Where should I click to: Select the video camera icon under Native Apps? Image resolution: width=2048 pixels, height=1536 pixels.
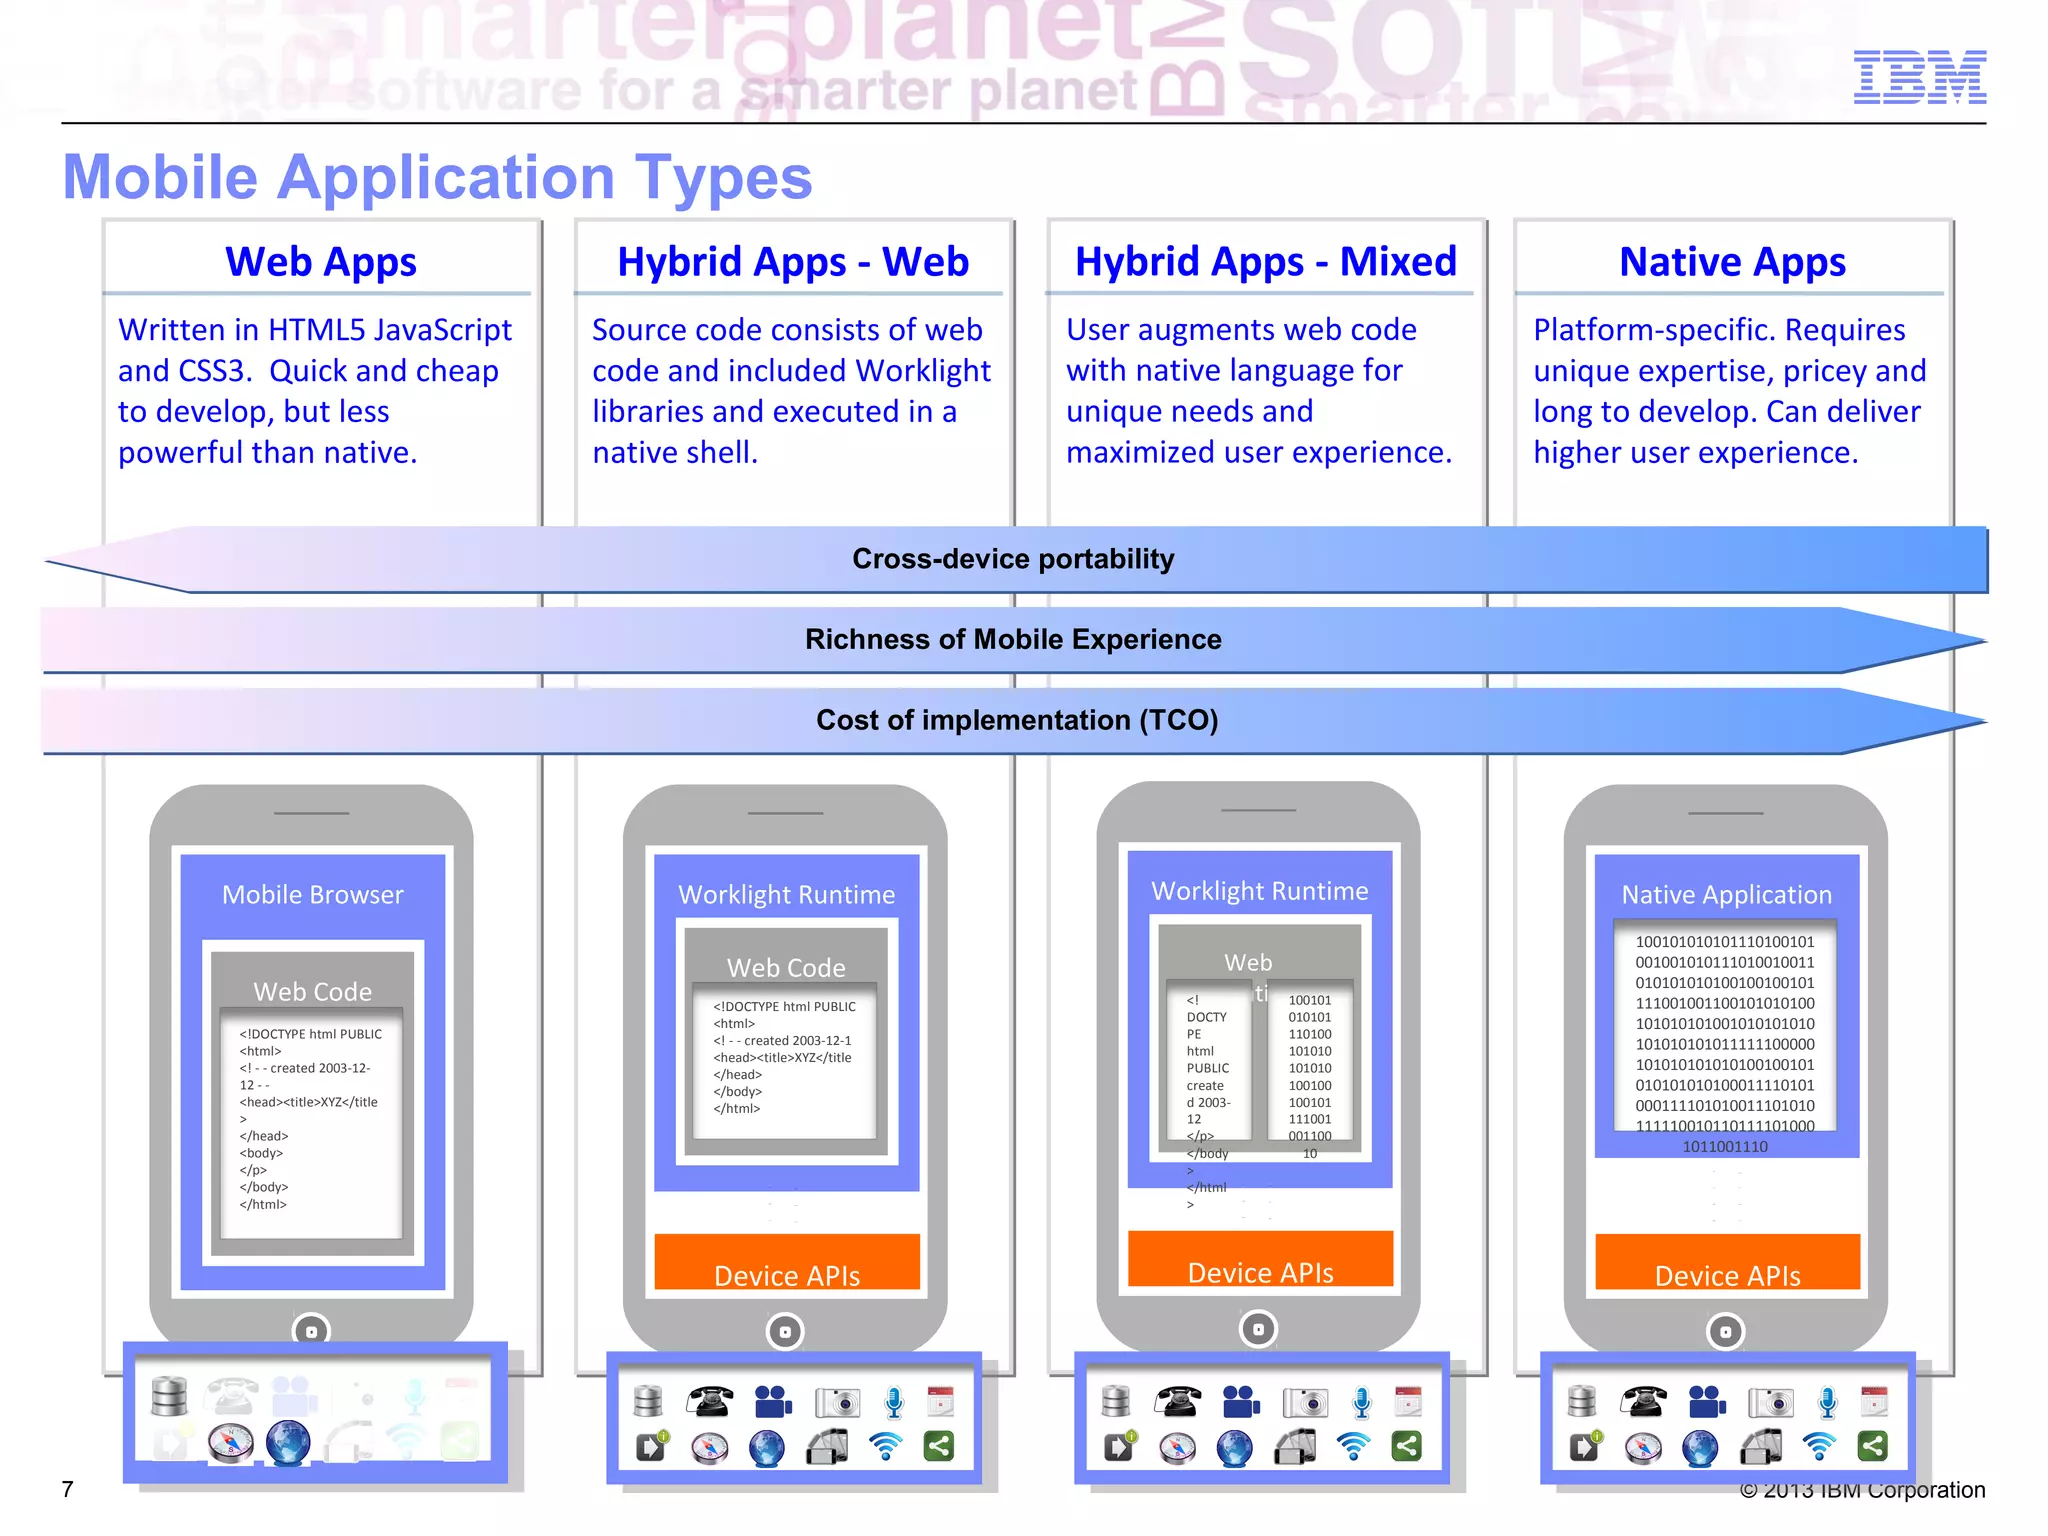click(1707, 1402)
